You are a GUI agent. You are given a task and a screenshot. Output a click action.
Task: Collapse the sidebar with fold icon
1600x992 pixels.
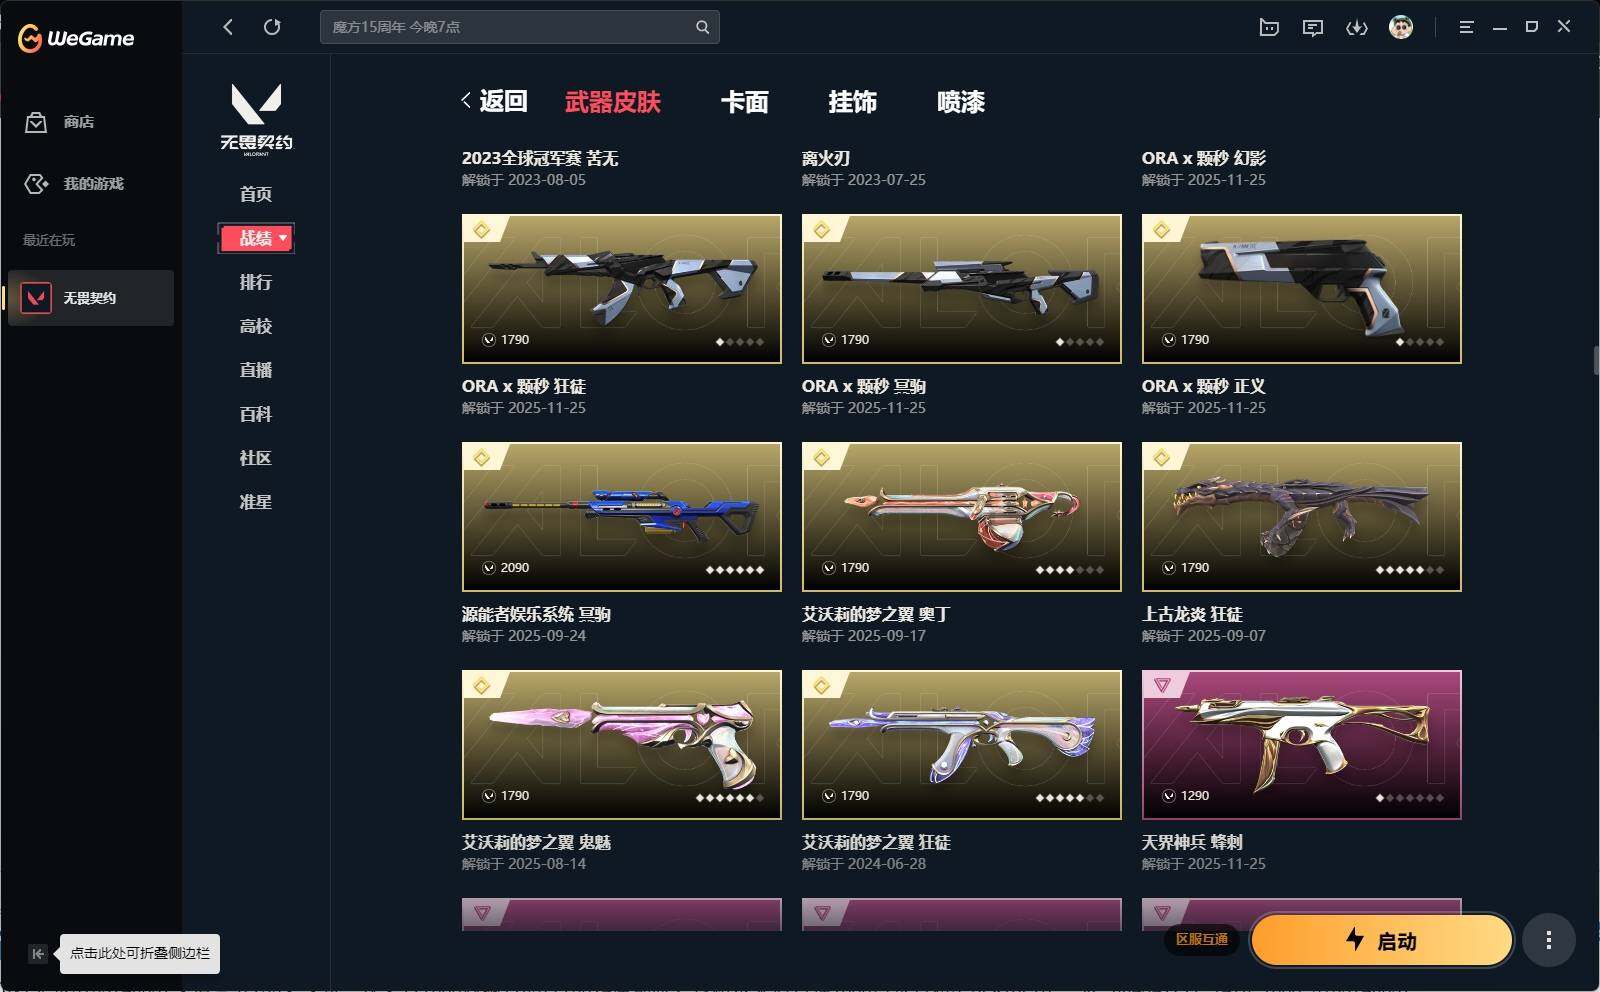click(x=37, y=954)
